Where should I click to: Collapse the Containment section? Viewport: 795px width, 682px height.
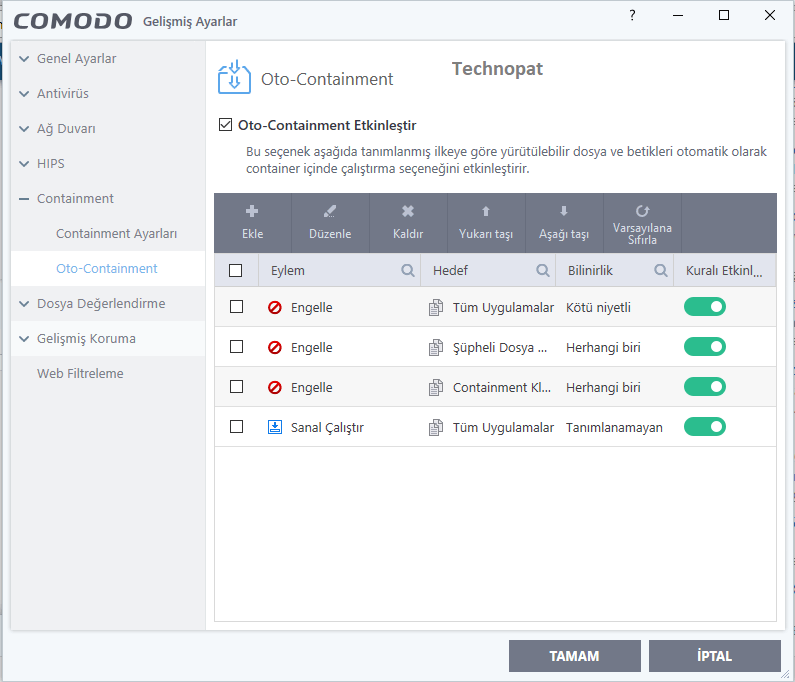pyautogui.click(x=24, y=199)
